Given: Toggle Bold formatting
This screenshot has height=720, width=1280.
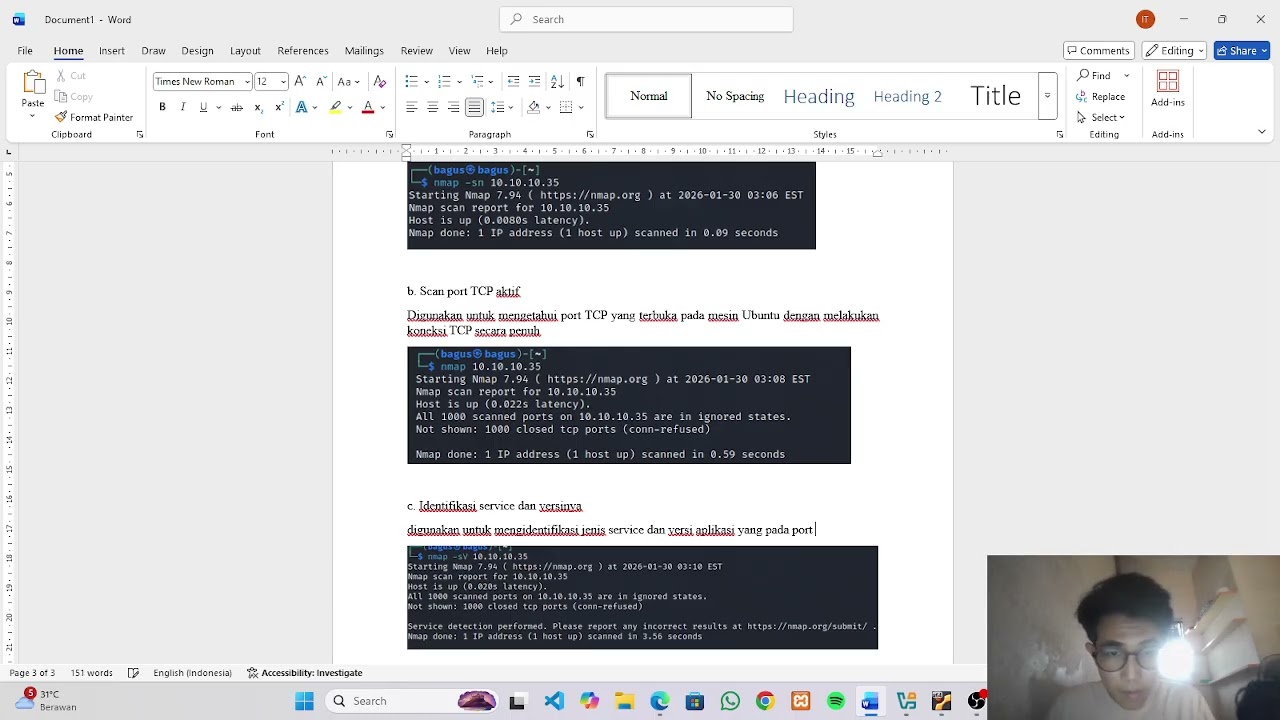Looking at the screenshot, I should click(162, 107).
